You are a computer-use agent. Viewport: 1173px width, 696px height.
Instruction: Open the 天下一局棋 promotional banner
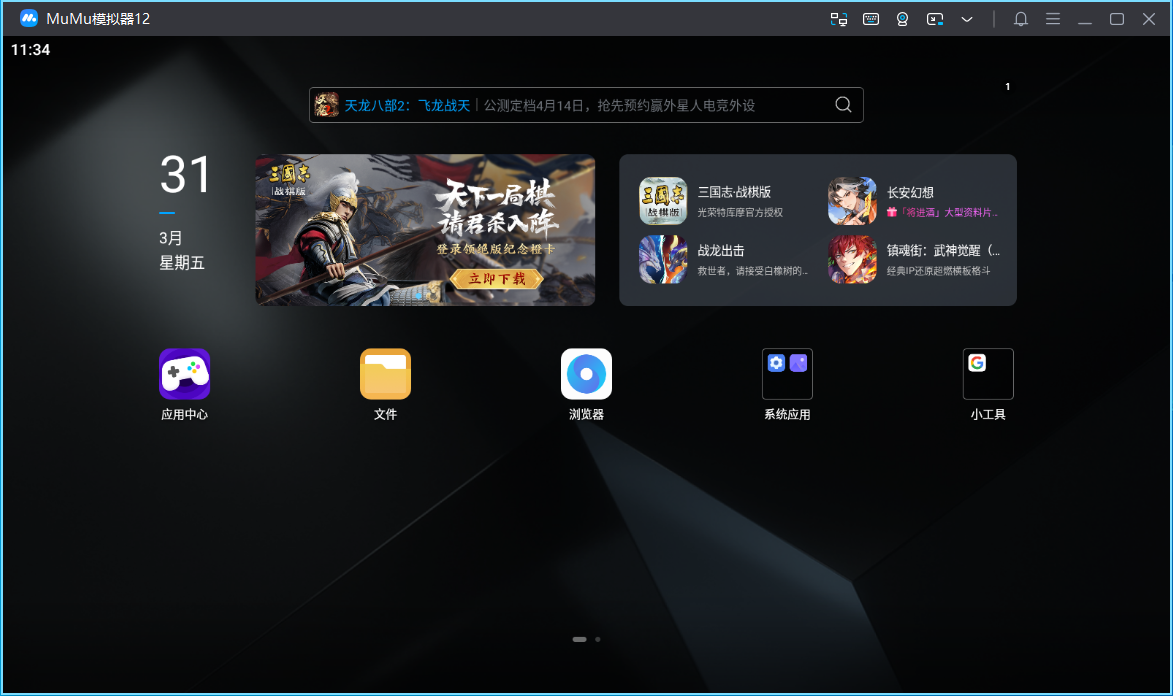pos(425,230)
